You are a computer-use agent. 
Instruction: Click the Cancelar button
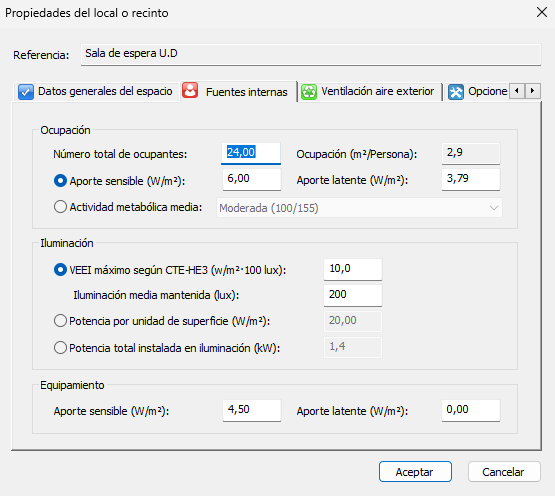pos(504,472)
